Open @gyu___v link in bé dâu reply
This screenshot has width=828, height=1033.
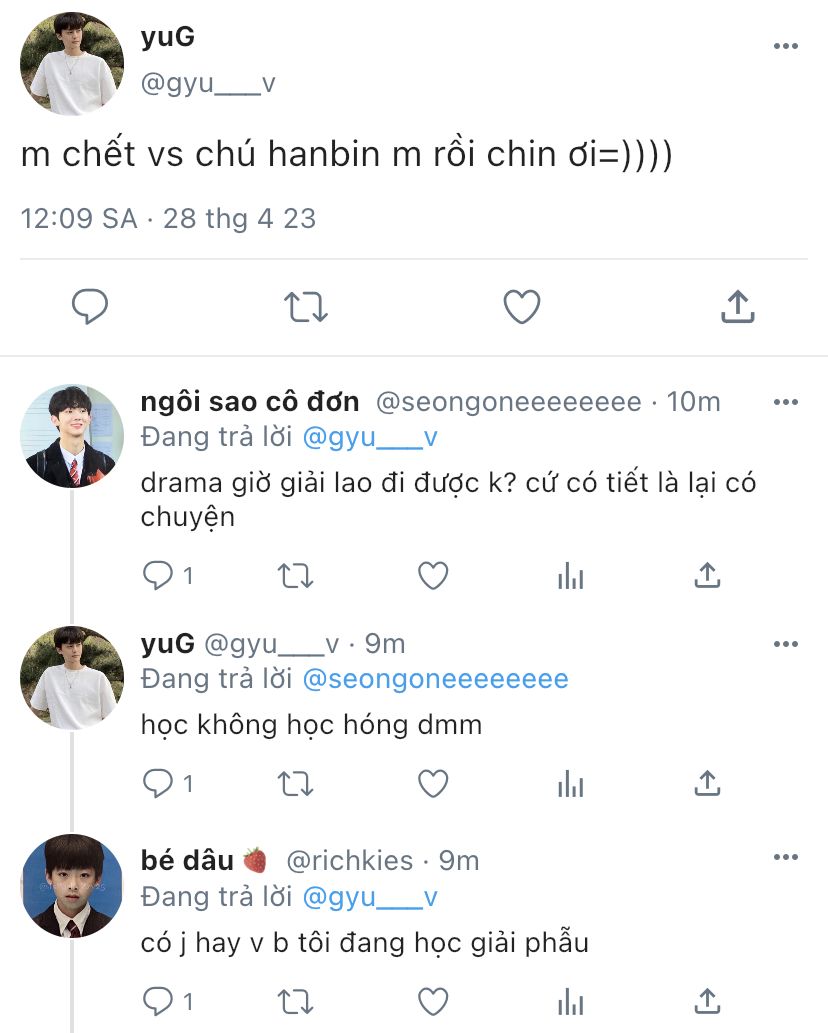pos(370,897)
